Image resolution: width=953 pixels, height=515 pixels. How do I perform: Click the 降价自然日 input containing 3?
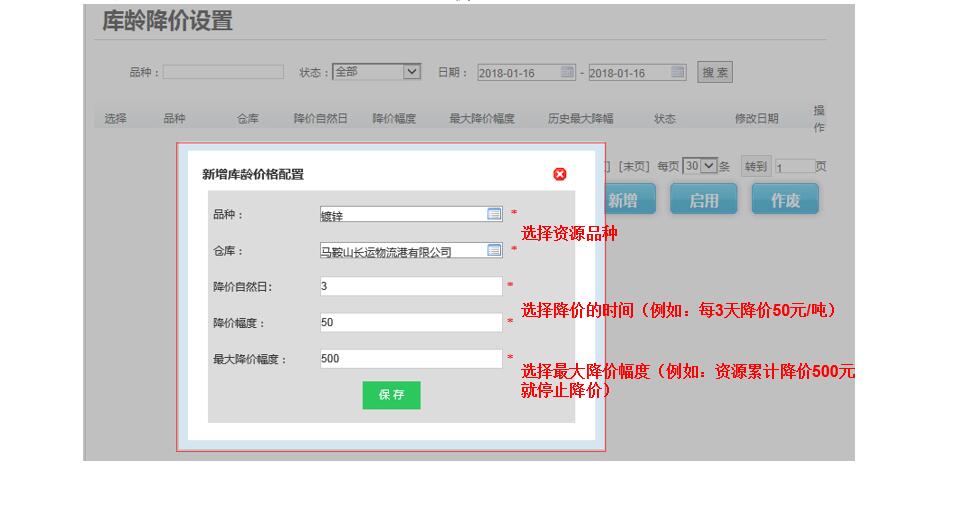tap(410, 287)
